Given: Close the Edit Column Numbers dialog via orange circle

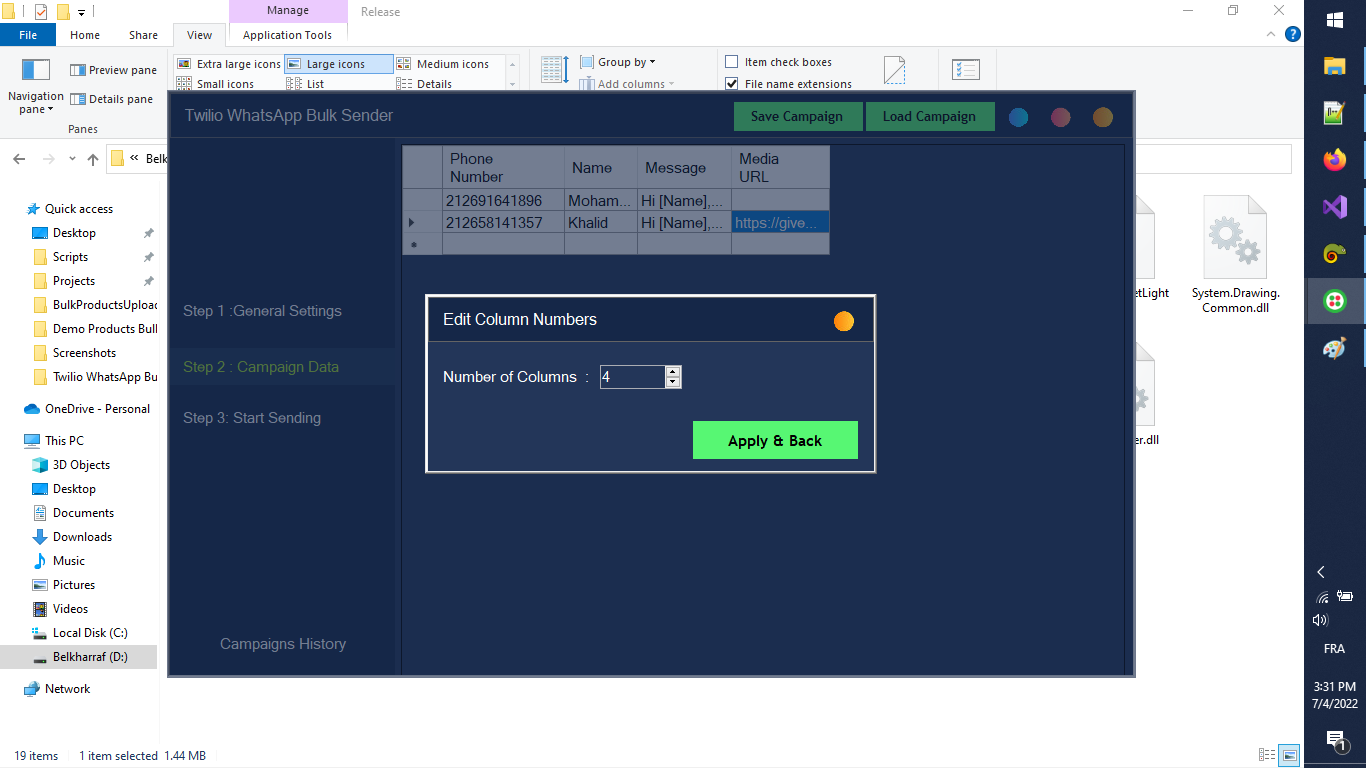Looking at the screenshot, I should [x=844, y=320].
